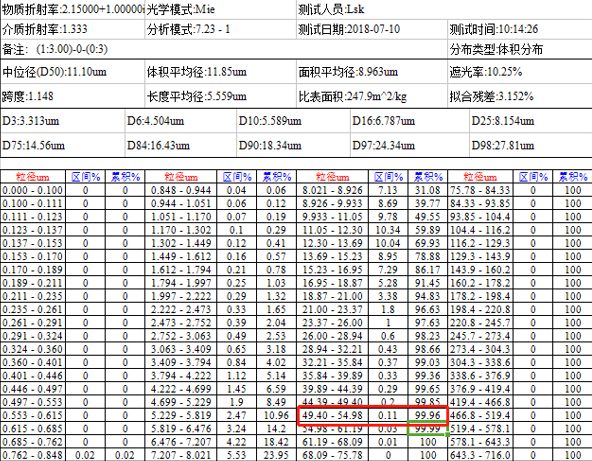Image resolution: width=592 pixels, height=461 pixels.
Task: Select the 49.40 - 54.98 particle size cell
Action: 332,415
